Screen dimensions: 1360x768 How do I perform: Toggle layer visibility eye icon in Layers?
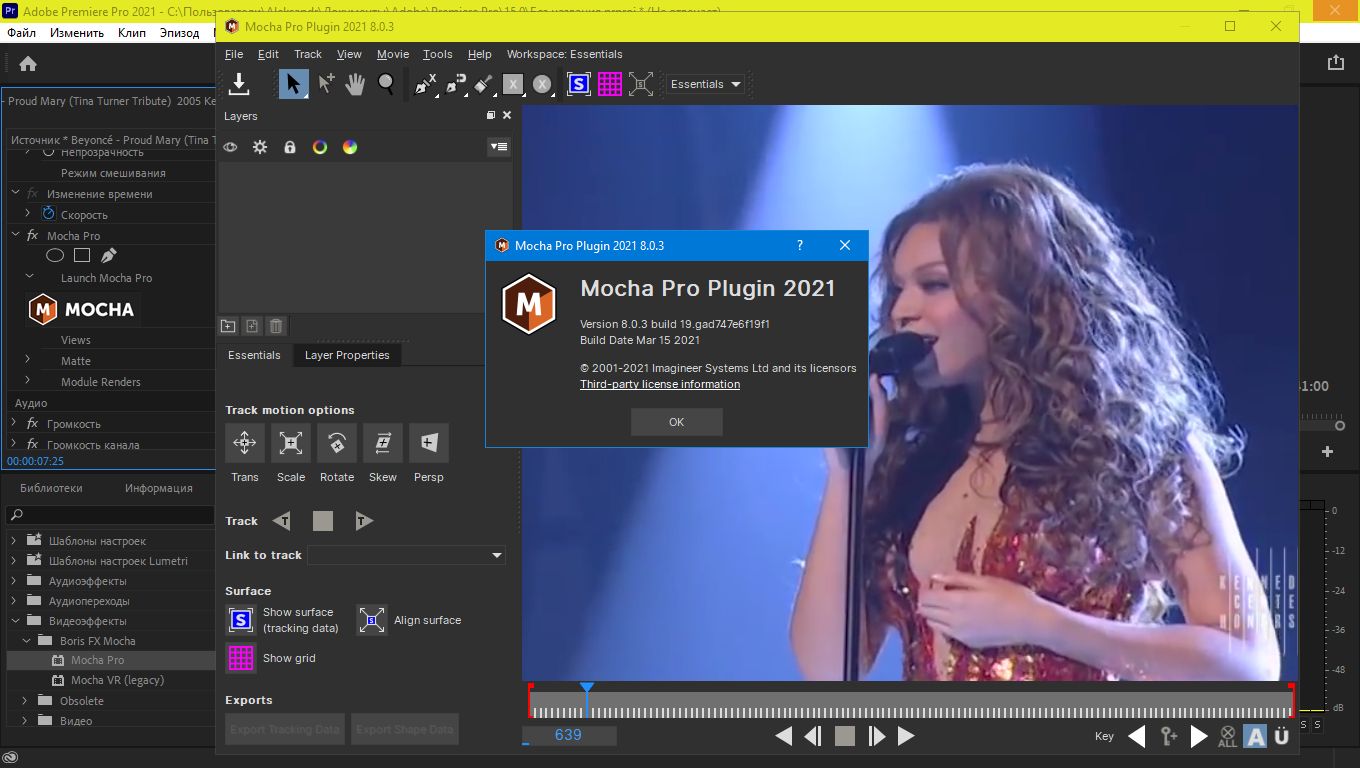coord(230,147)
